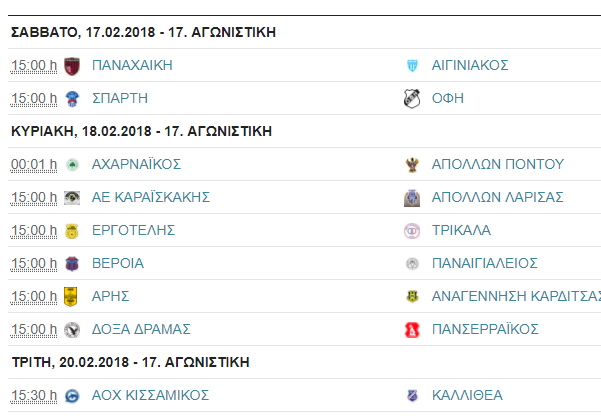Click the ΑΠΟΛΛΩΝ ΠΟΝΤΟΥ eagle crest
This screenshot has height=416, width=601.
coord(412,165)
